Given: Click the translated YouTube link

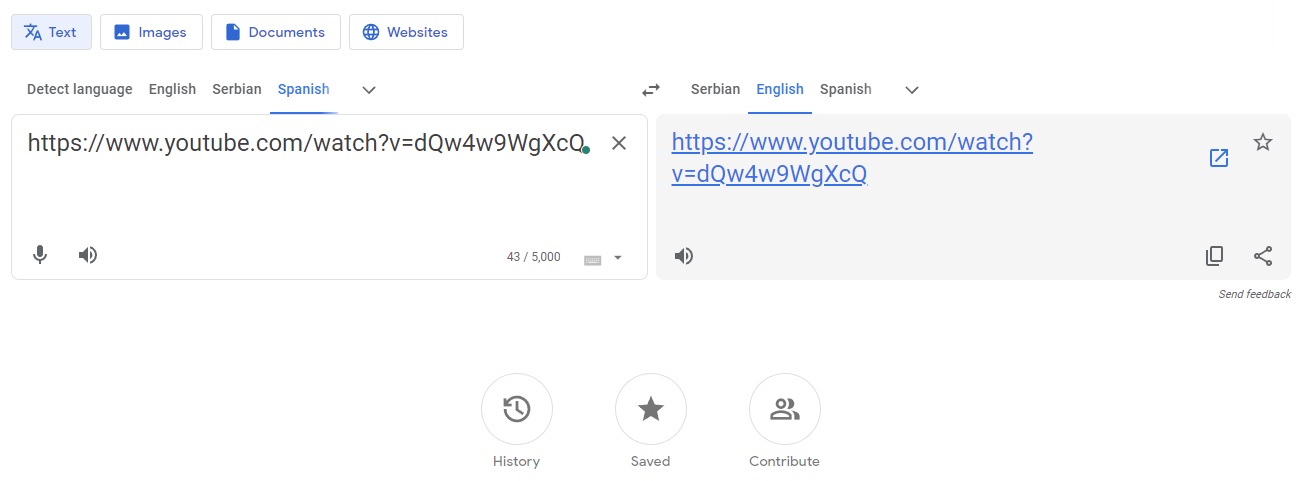Looking at the screenshot, I should (x=851, y=143).
